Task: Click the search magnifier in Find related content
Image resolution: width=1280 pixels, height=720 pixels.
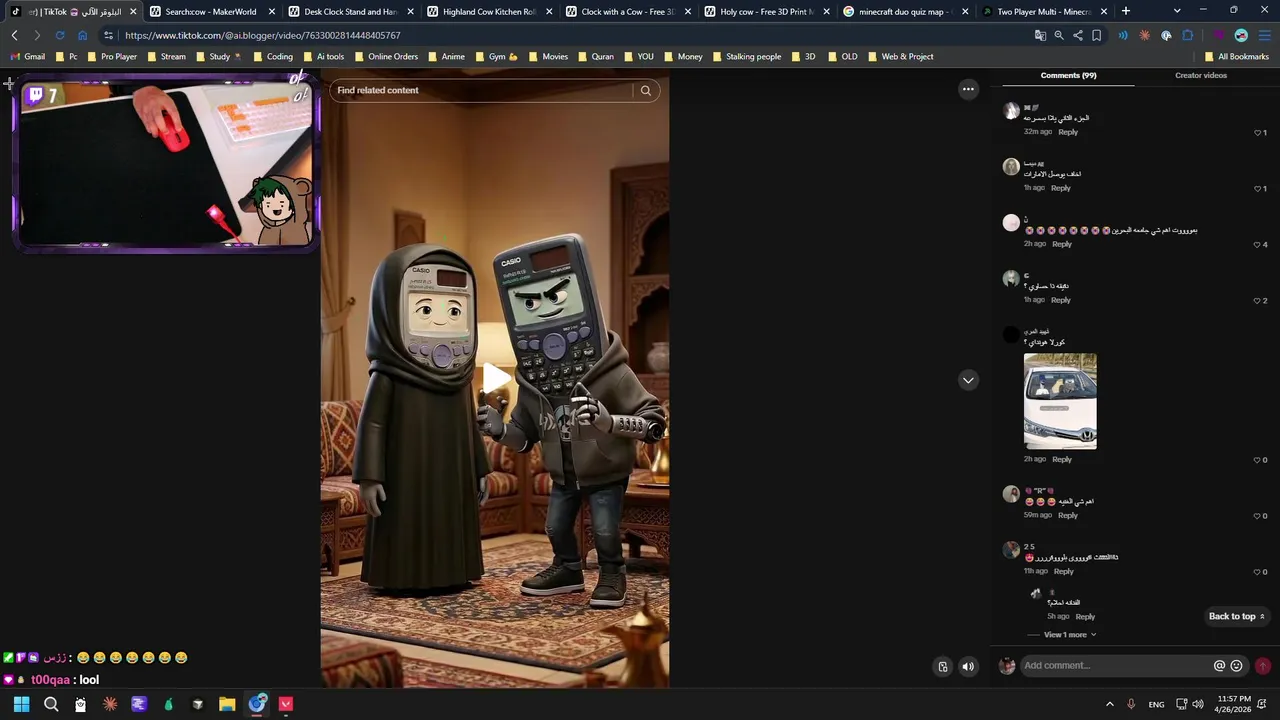Action: tap(646, 90)
